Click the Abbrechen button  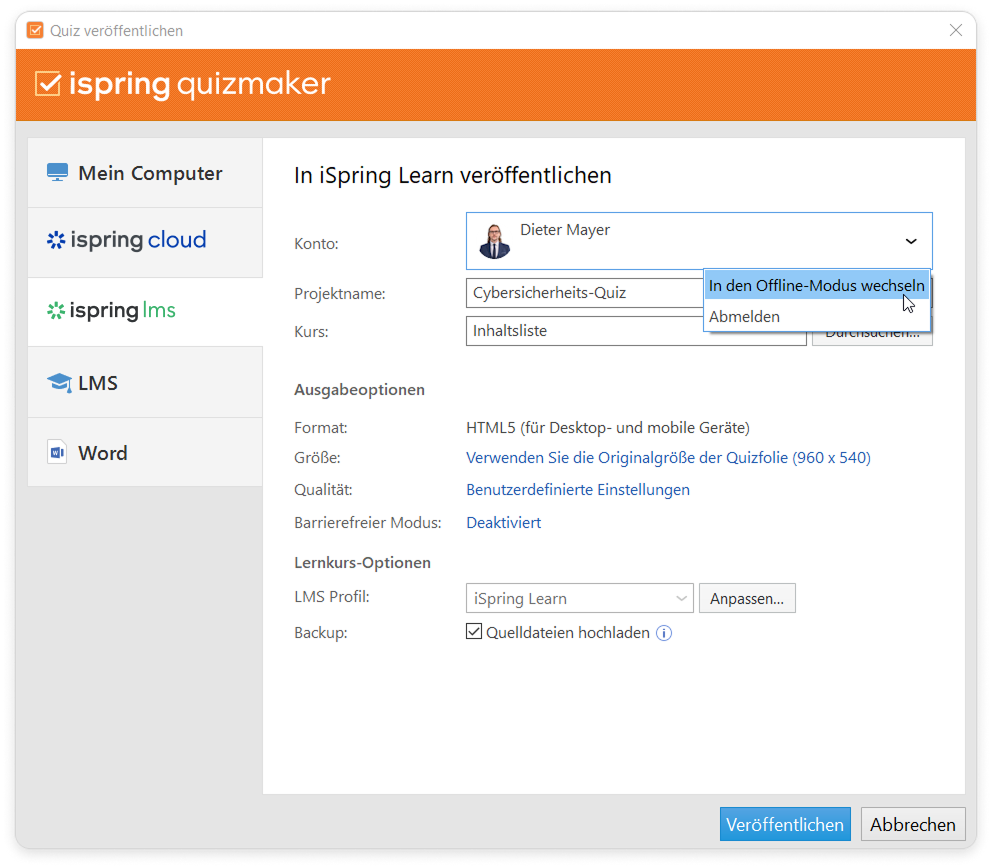coord(912,825)
